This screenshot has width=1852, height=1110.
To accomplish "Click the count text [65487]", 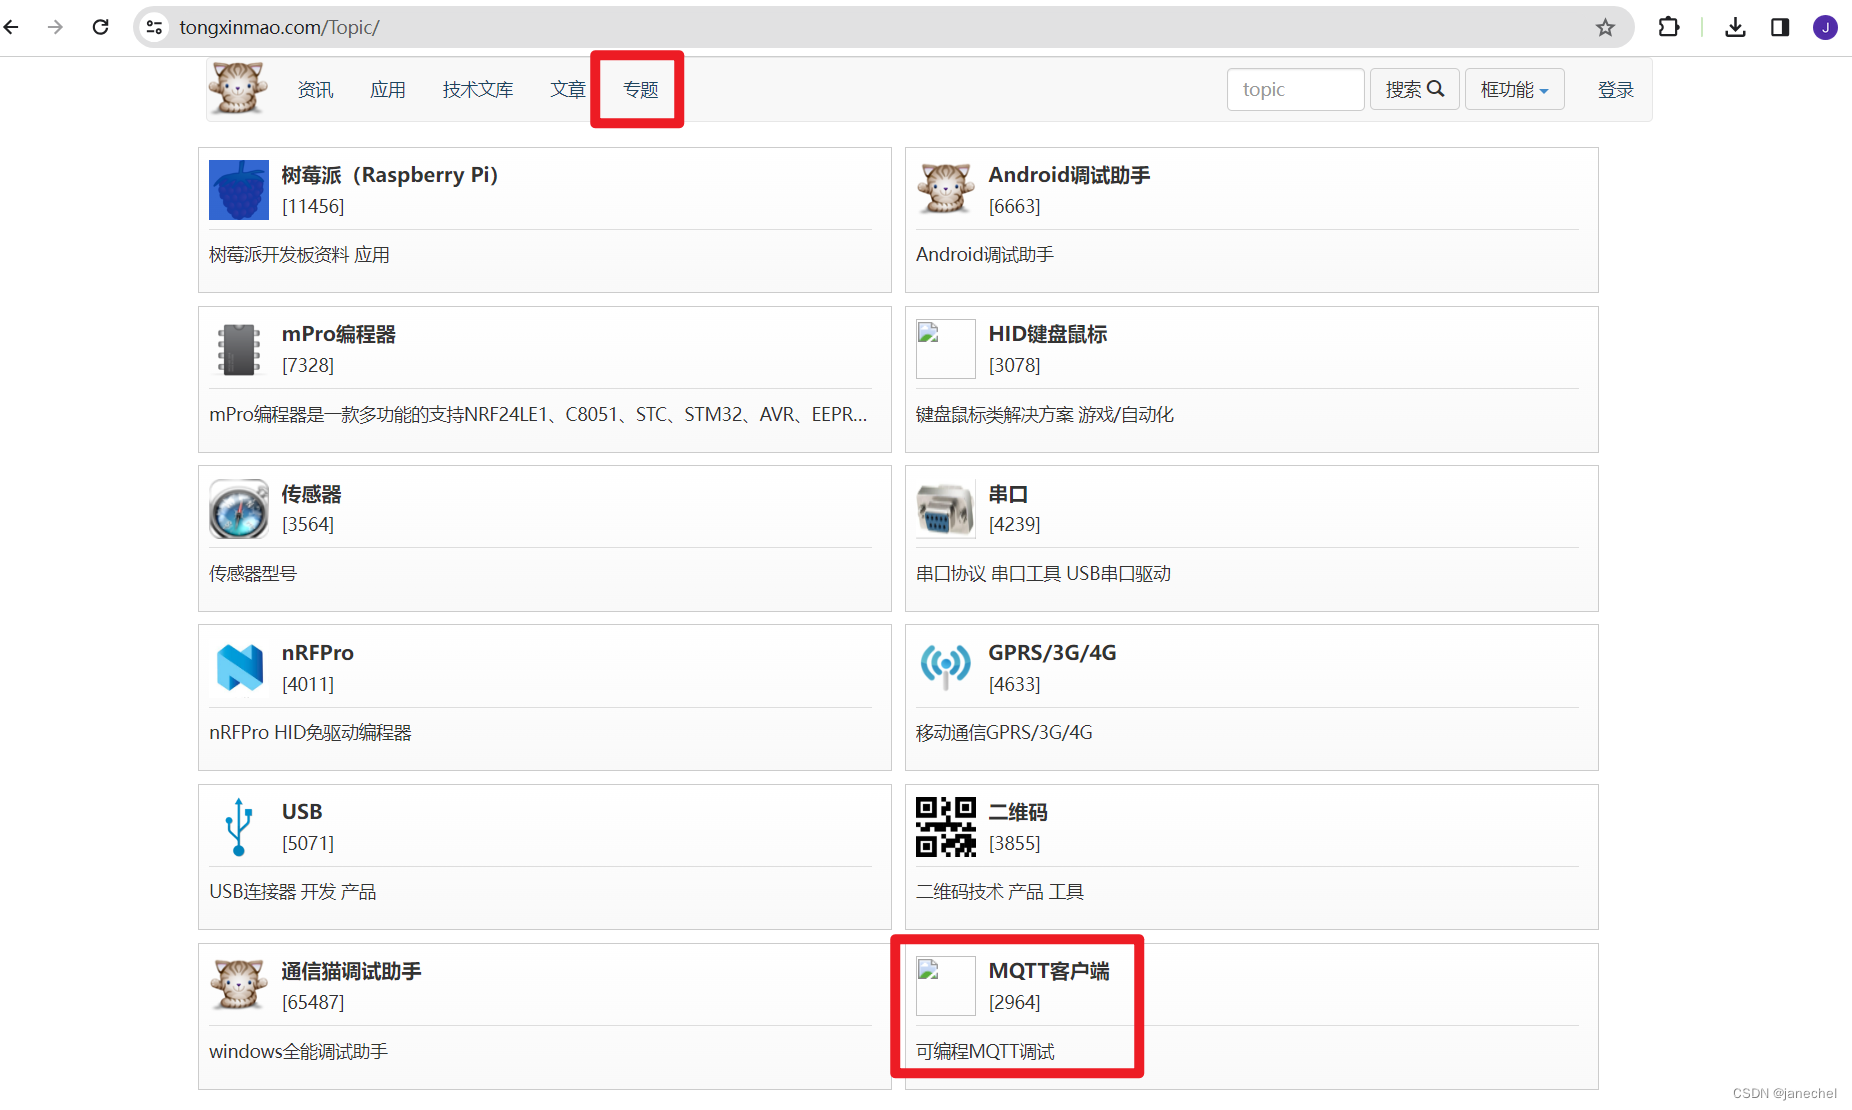I will pos(313,1002).
